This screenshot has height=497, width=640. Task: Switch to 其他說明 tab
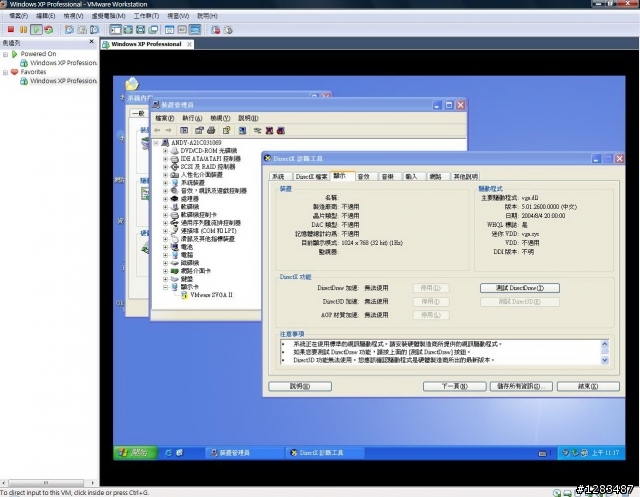tap(465, 176)
